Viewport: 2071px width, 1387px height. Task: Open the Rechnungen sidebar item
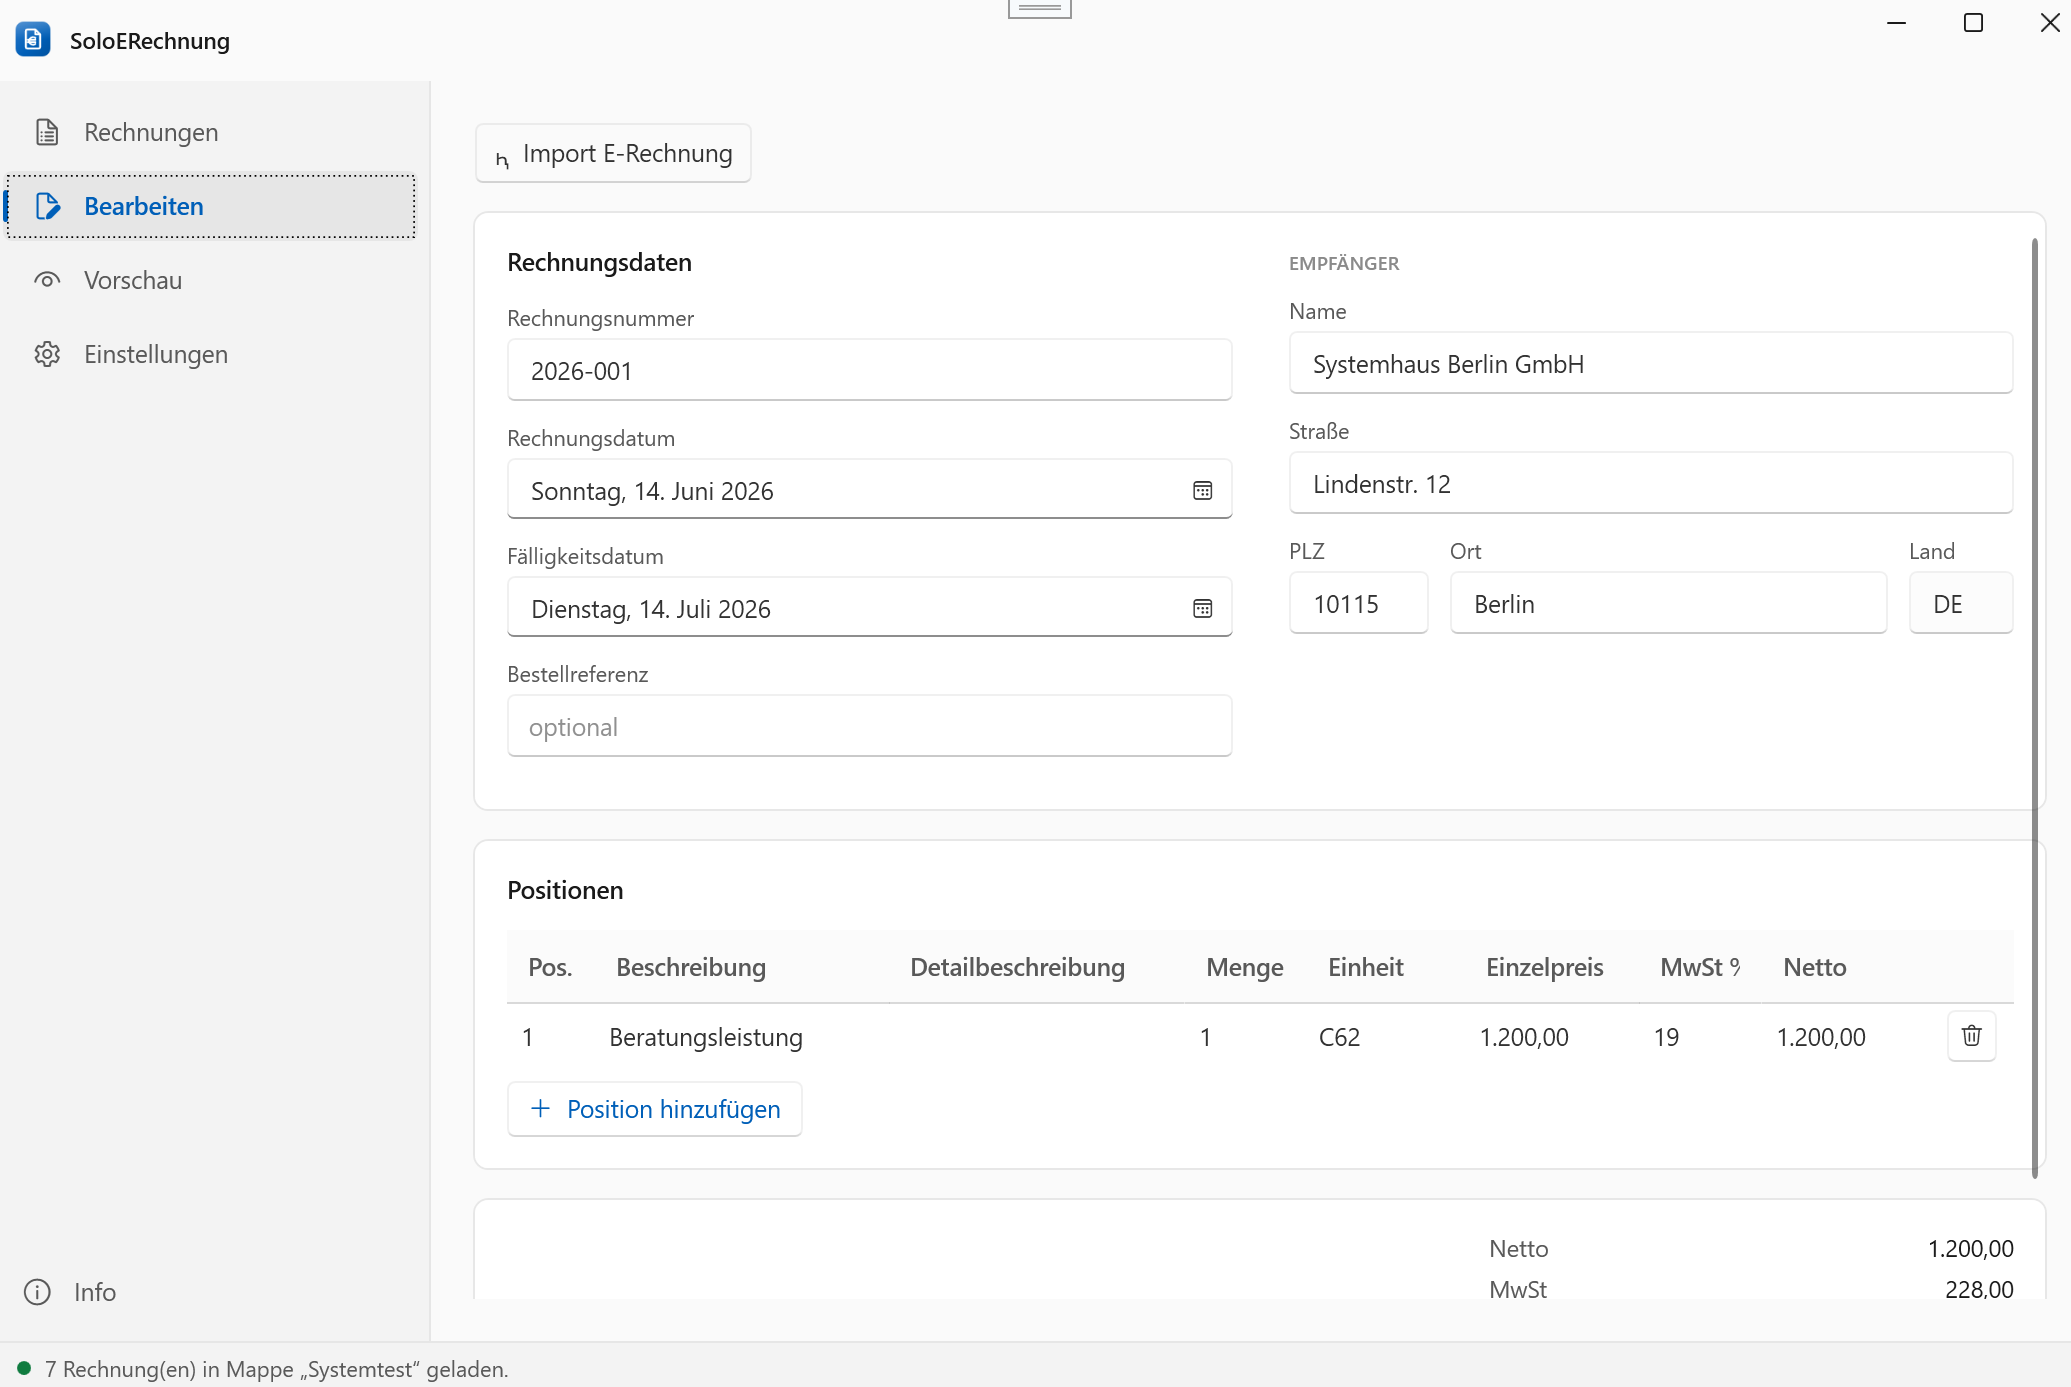210,132
